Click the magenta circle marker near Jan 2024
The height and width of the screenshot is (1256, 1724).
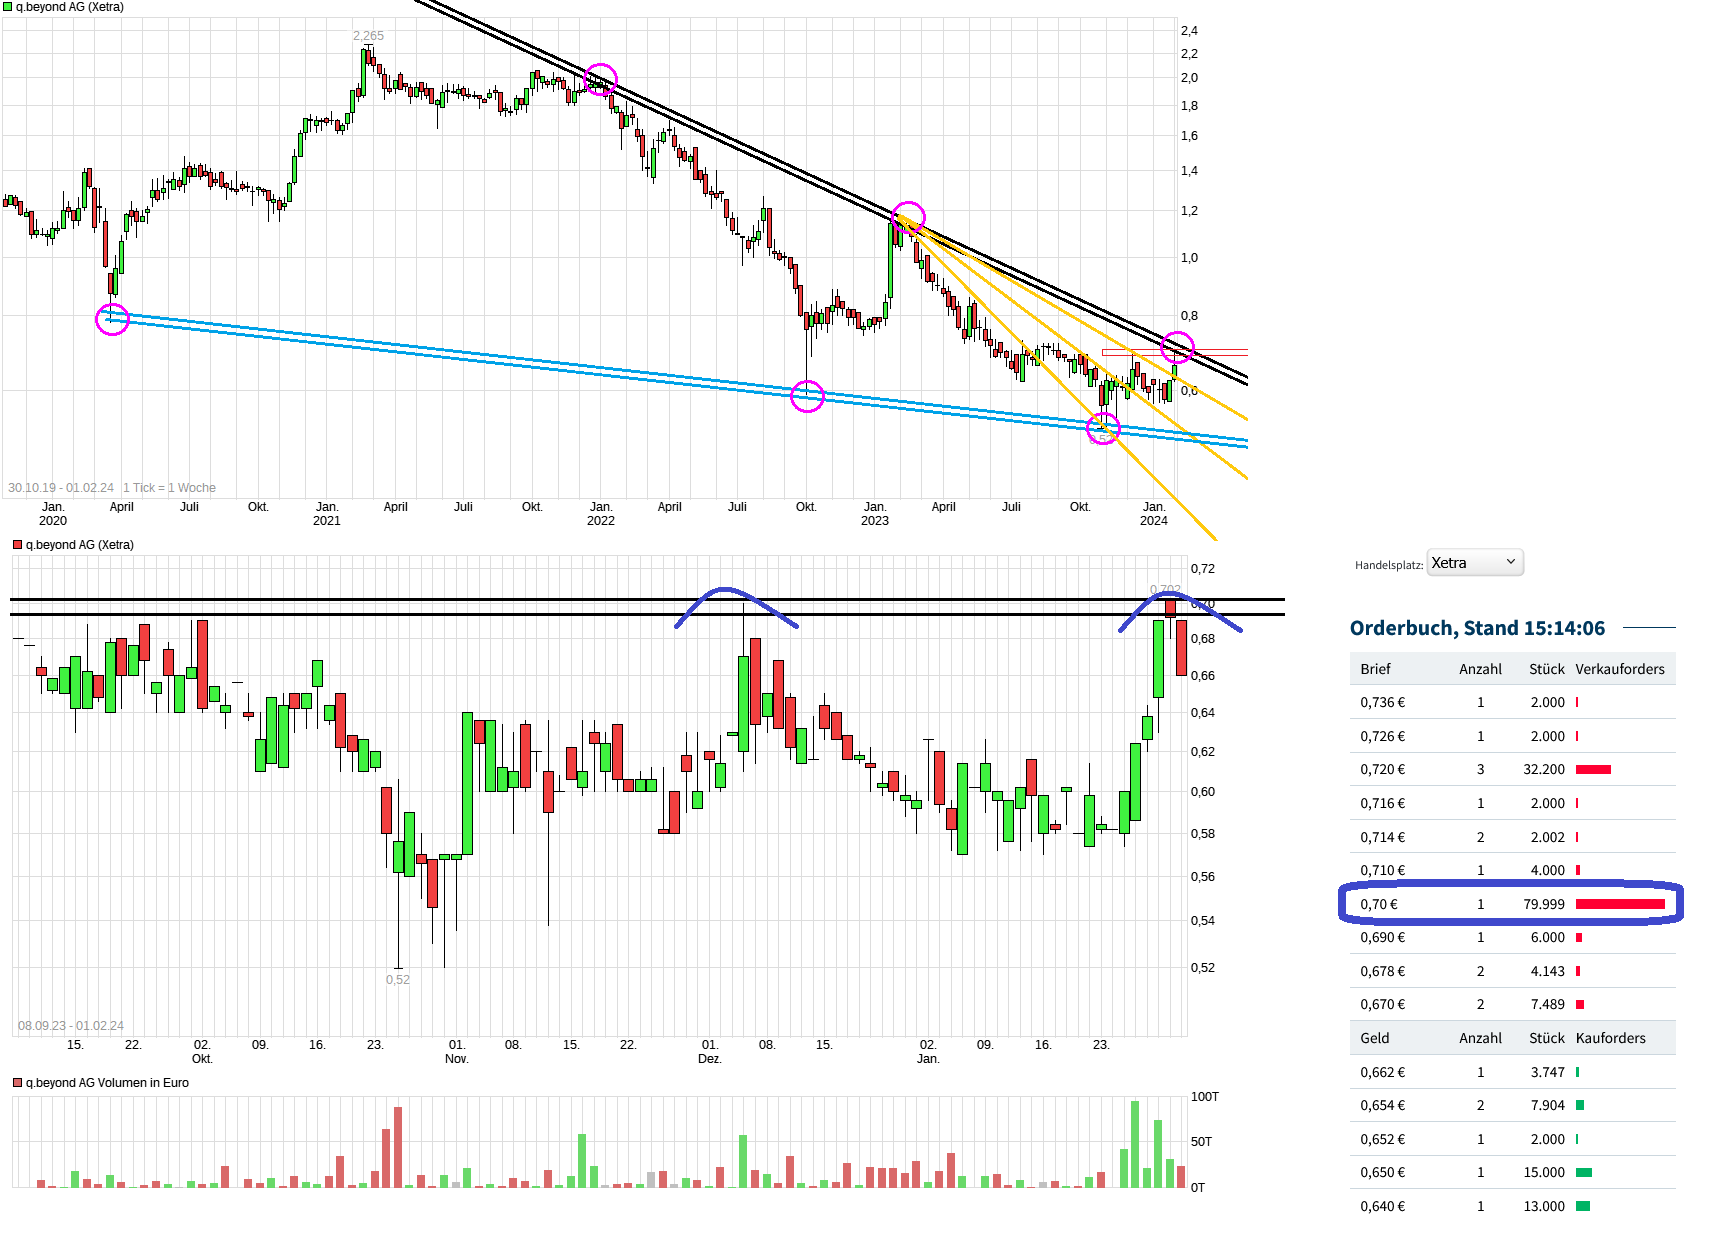pyautogui.click(x=1177, y=349)
